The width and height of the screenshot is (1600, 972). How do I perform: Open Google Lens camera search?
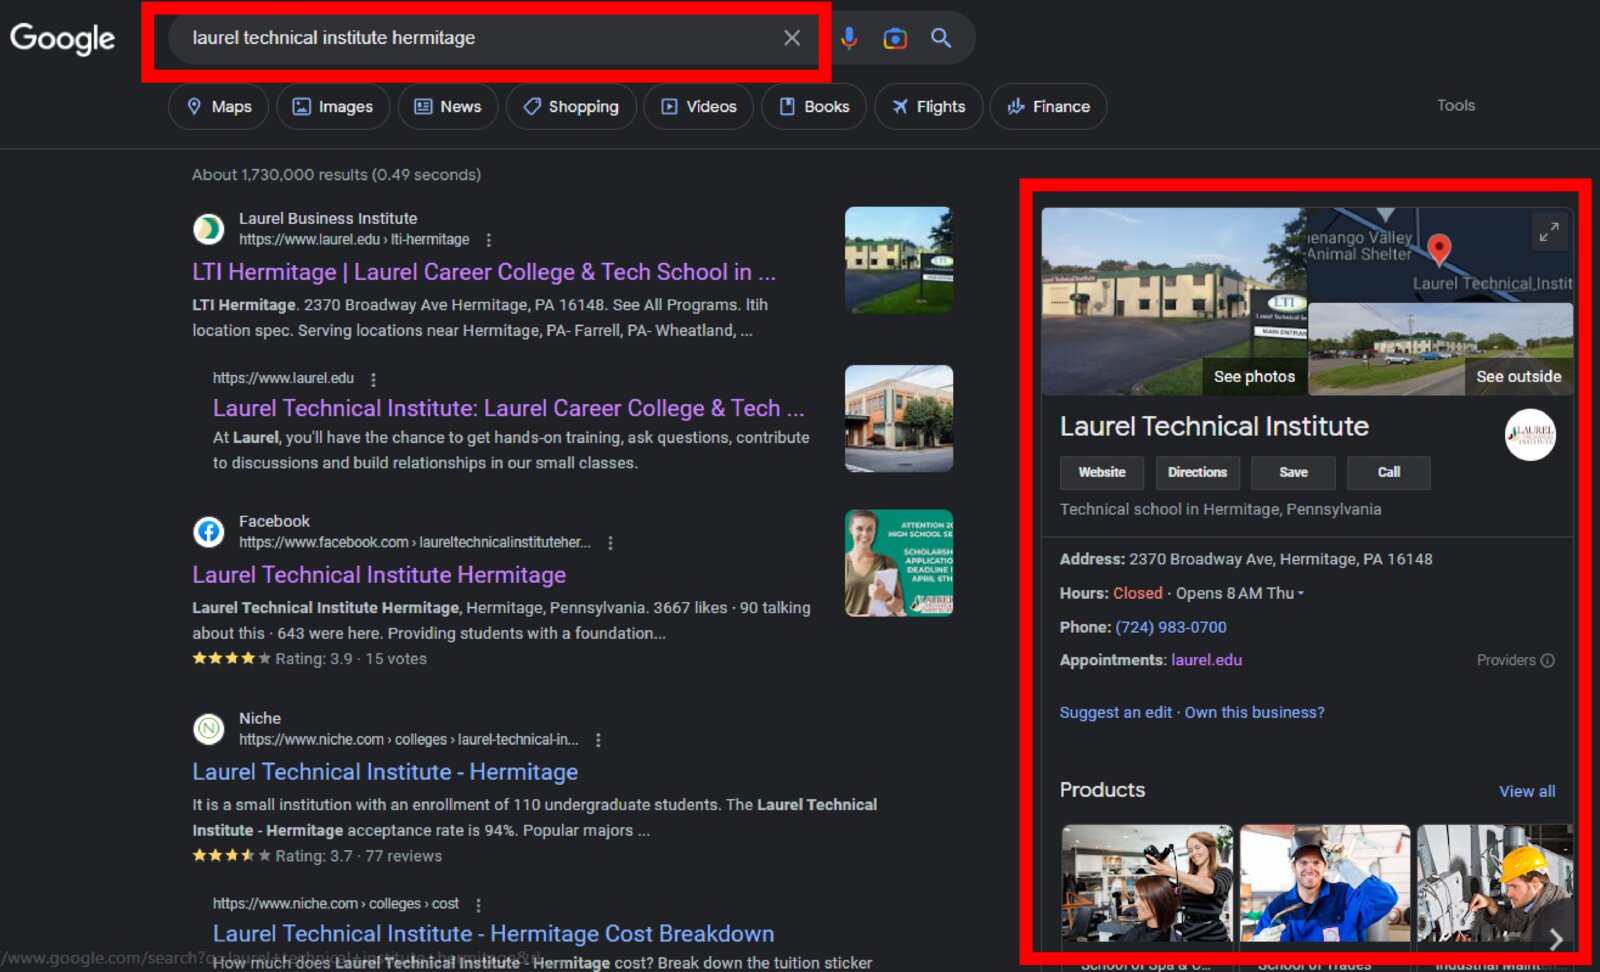coord(895,38)
